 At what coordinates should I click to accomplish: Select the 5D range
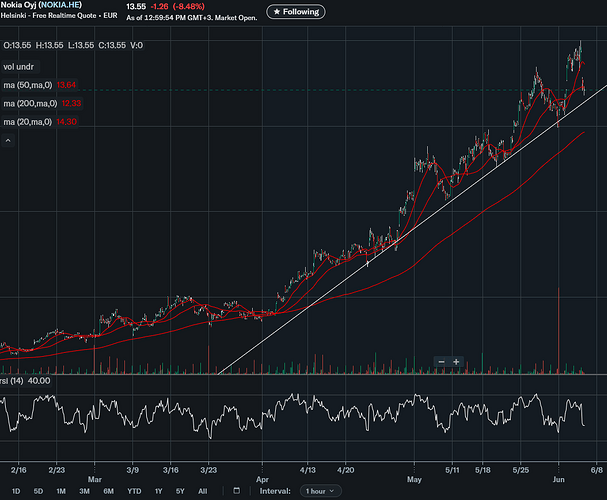[x=38, y=491]
